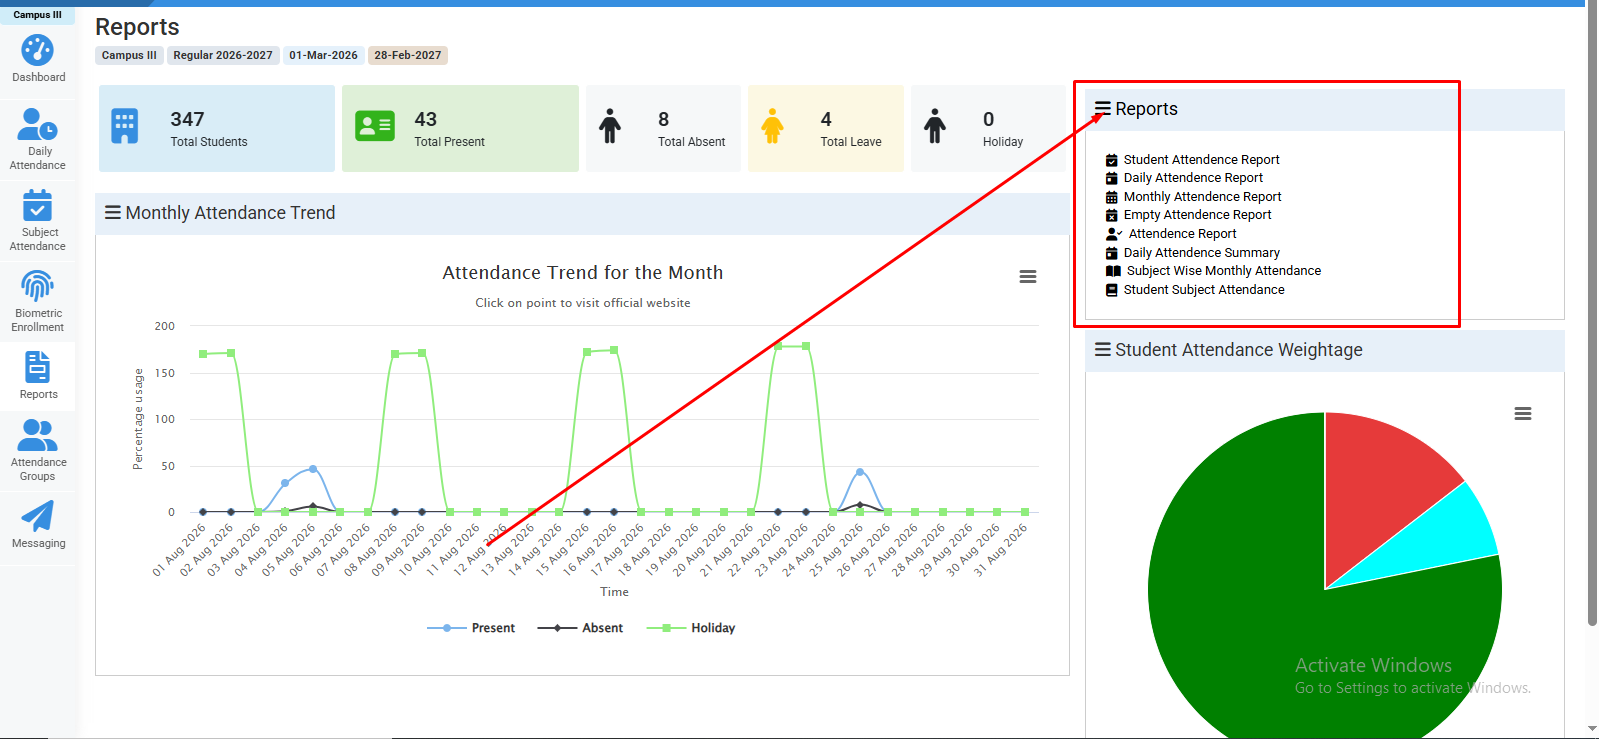Toggle the Present series in chart legend
The height and width of the screenshot is (739, 1599).
471,628
